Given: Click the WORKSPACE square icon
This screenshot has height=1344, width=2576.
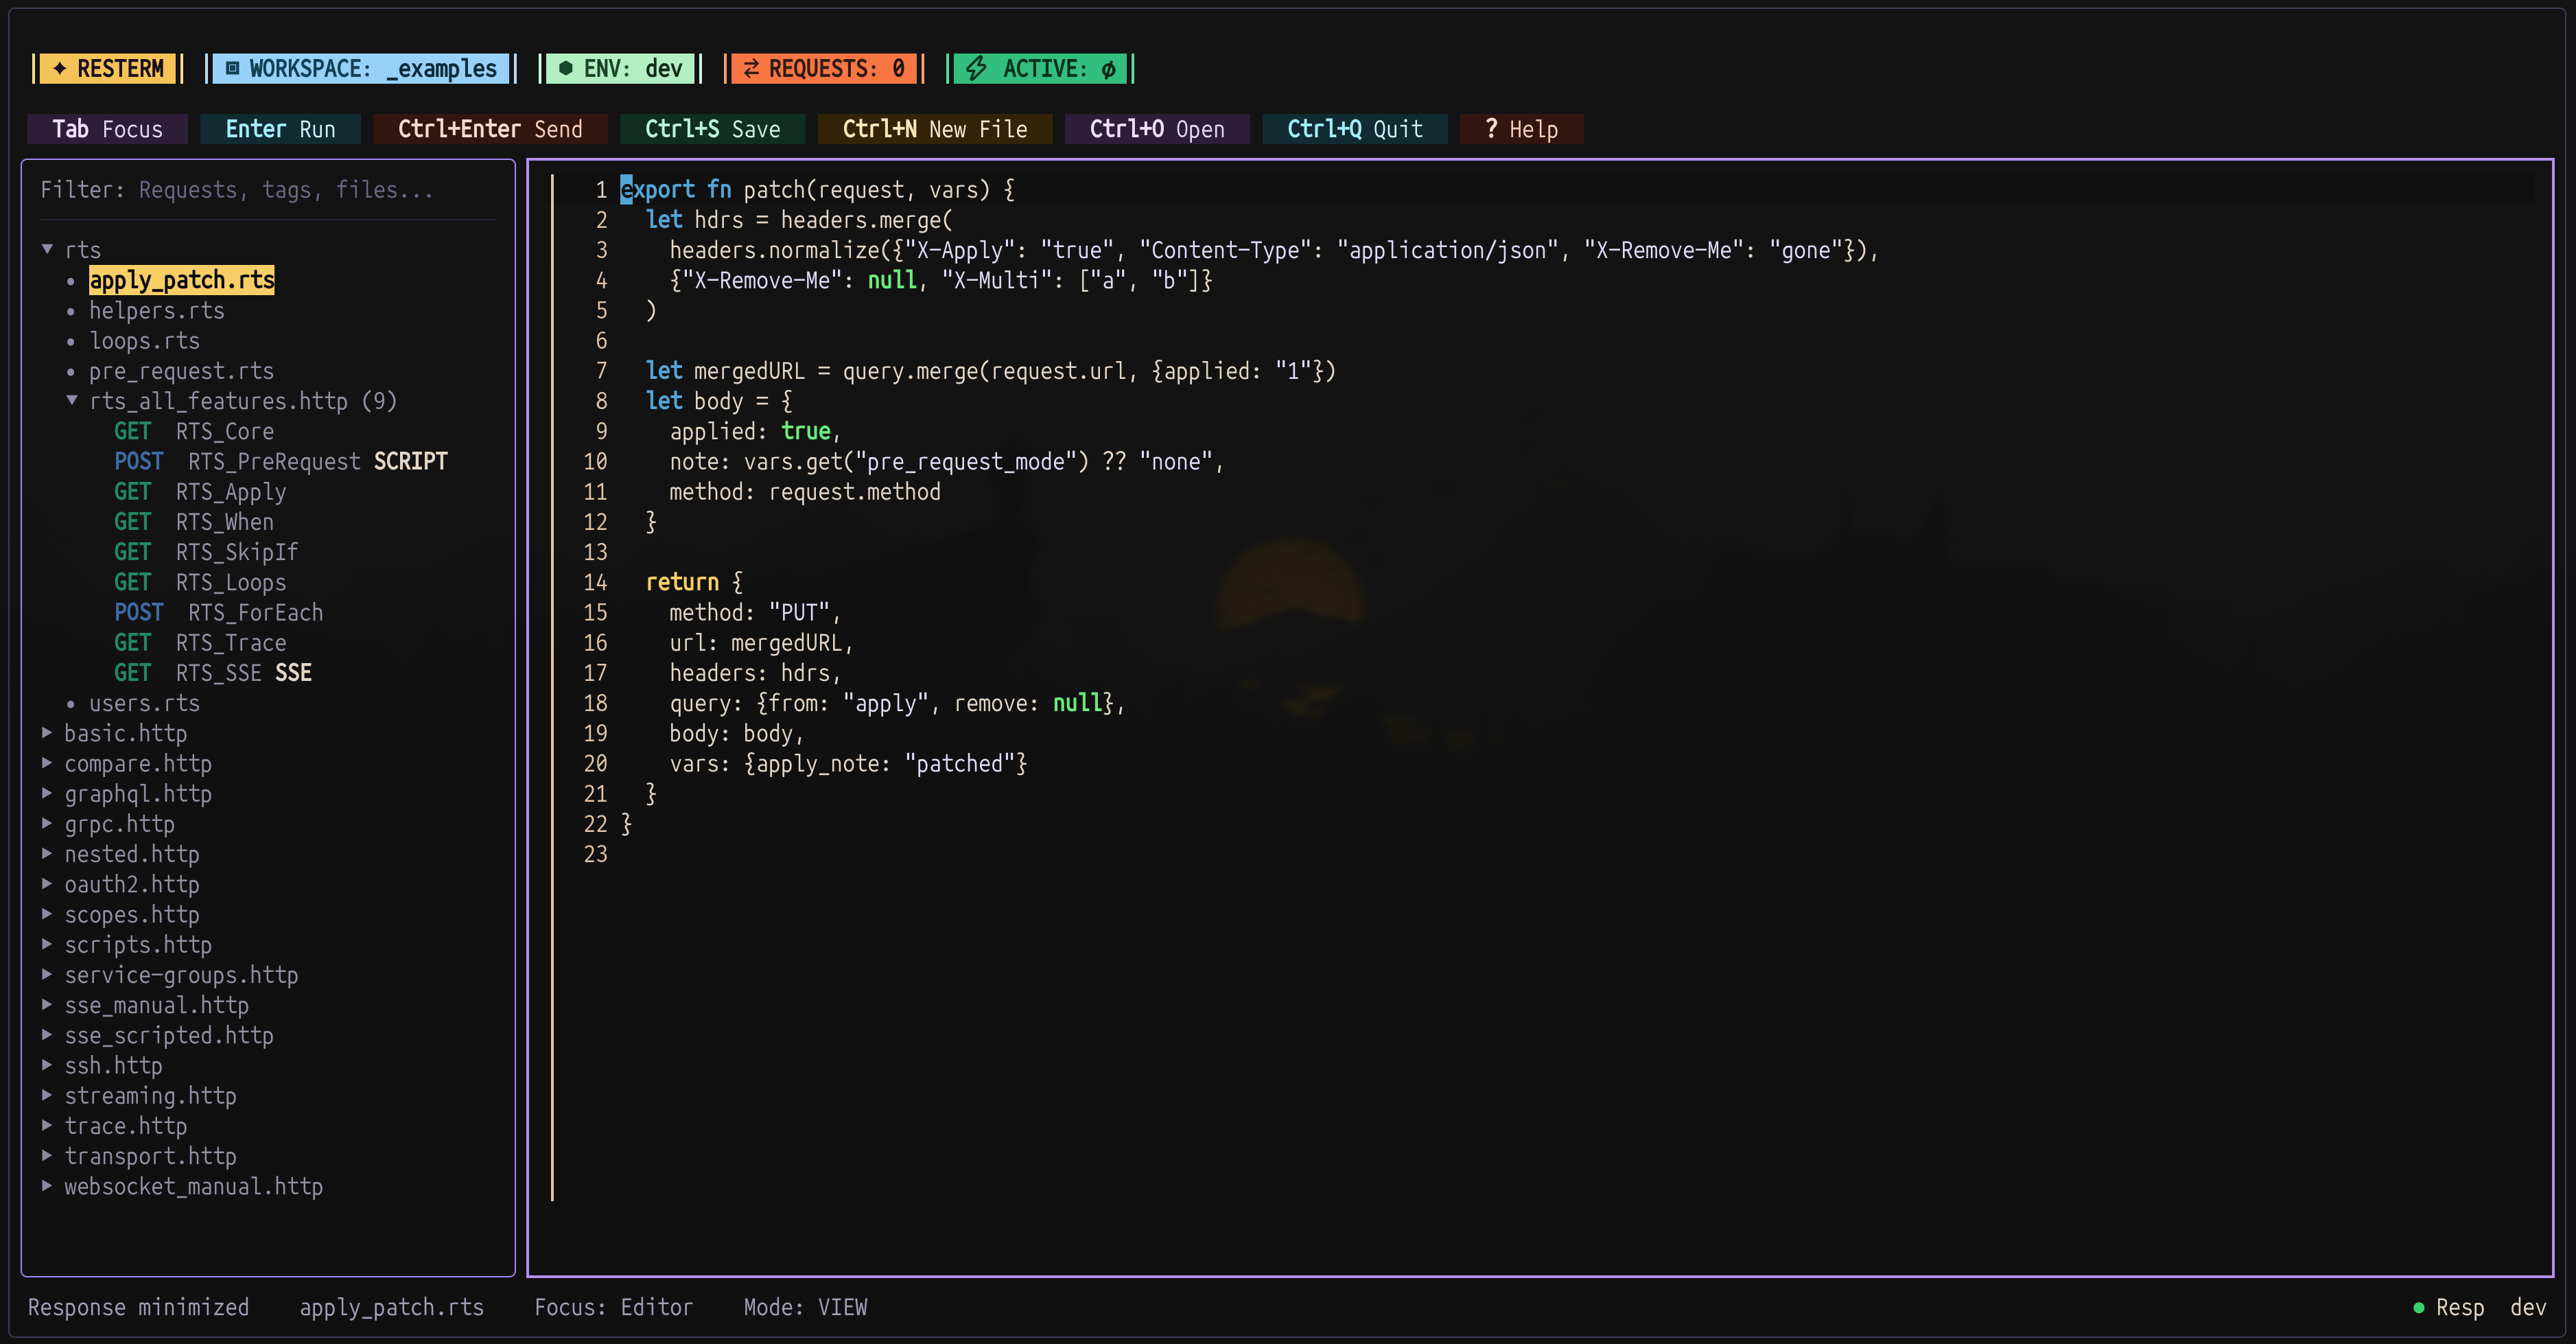Looking at the screenshot, I should click(232, 69).
